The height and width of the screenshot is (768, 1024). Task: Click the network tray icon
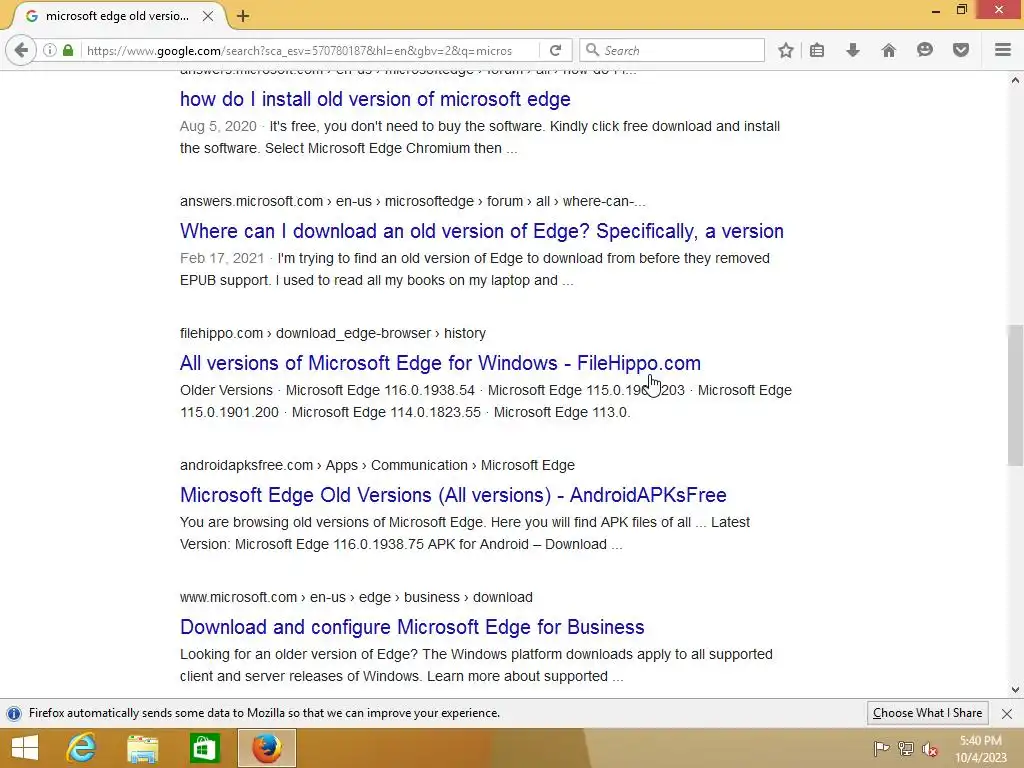(x=906, y=748)
